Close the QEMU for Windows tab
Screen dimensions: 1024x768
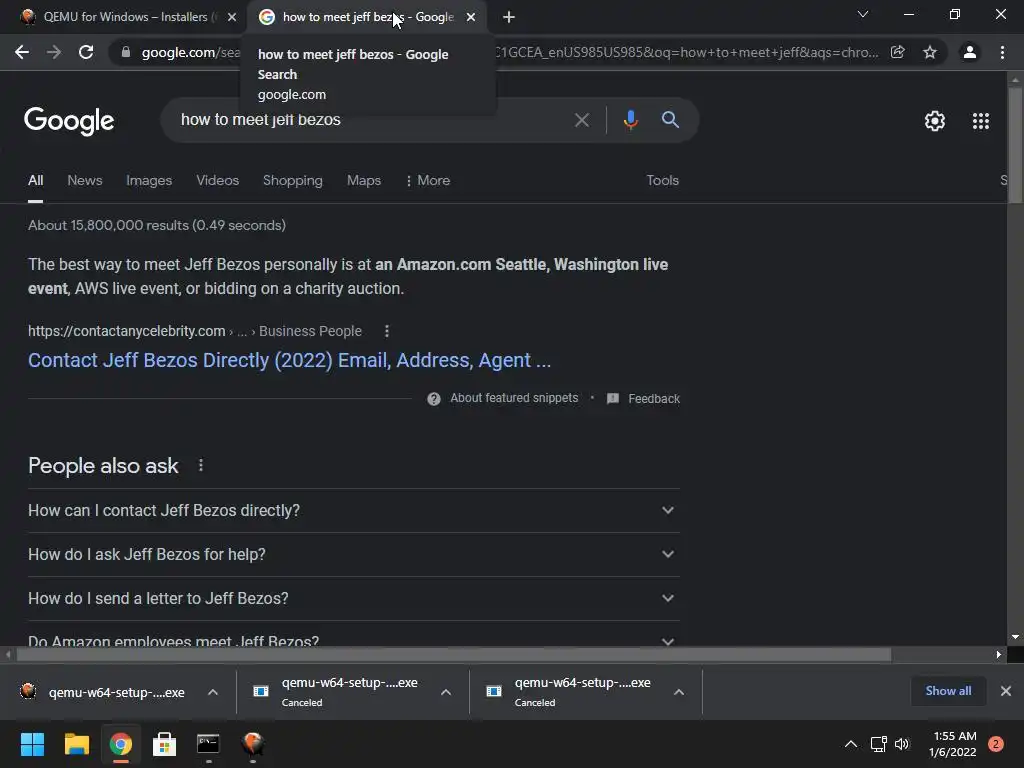pos(232,17)
